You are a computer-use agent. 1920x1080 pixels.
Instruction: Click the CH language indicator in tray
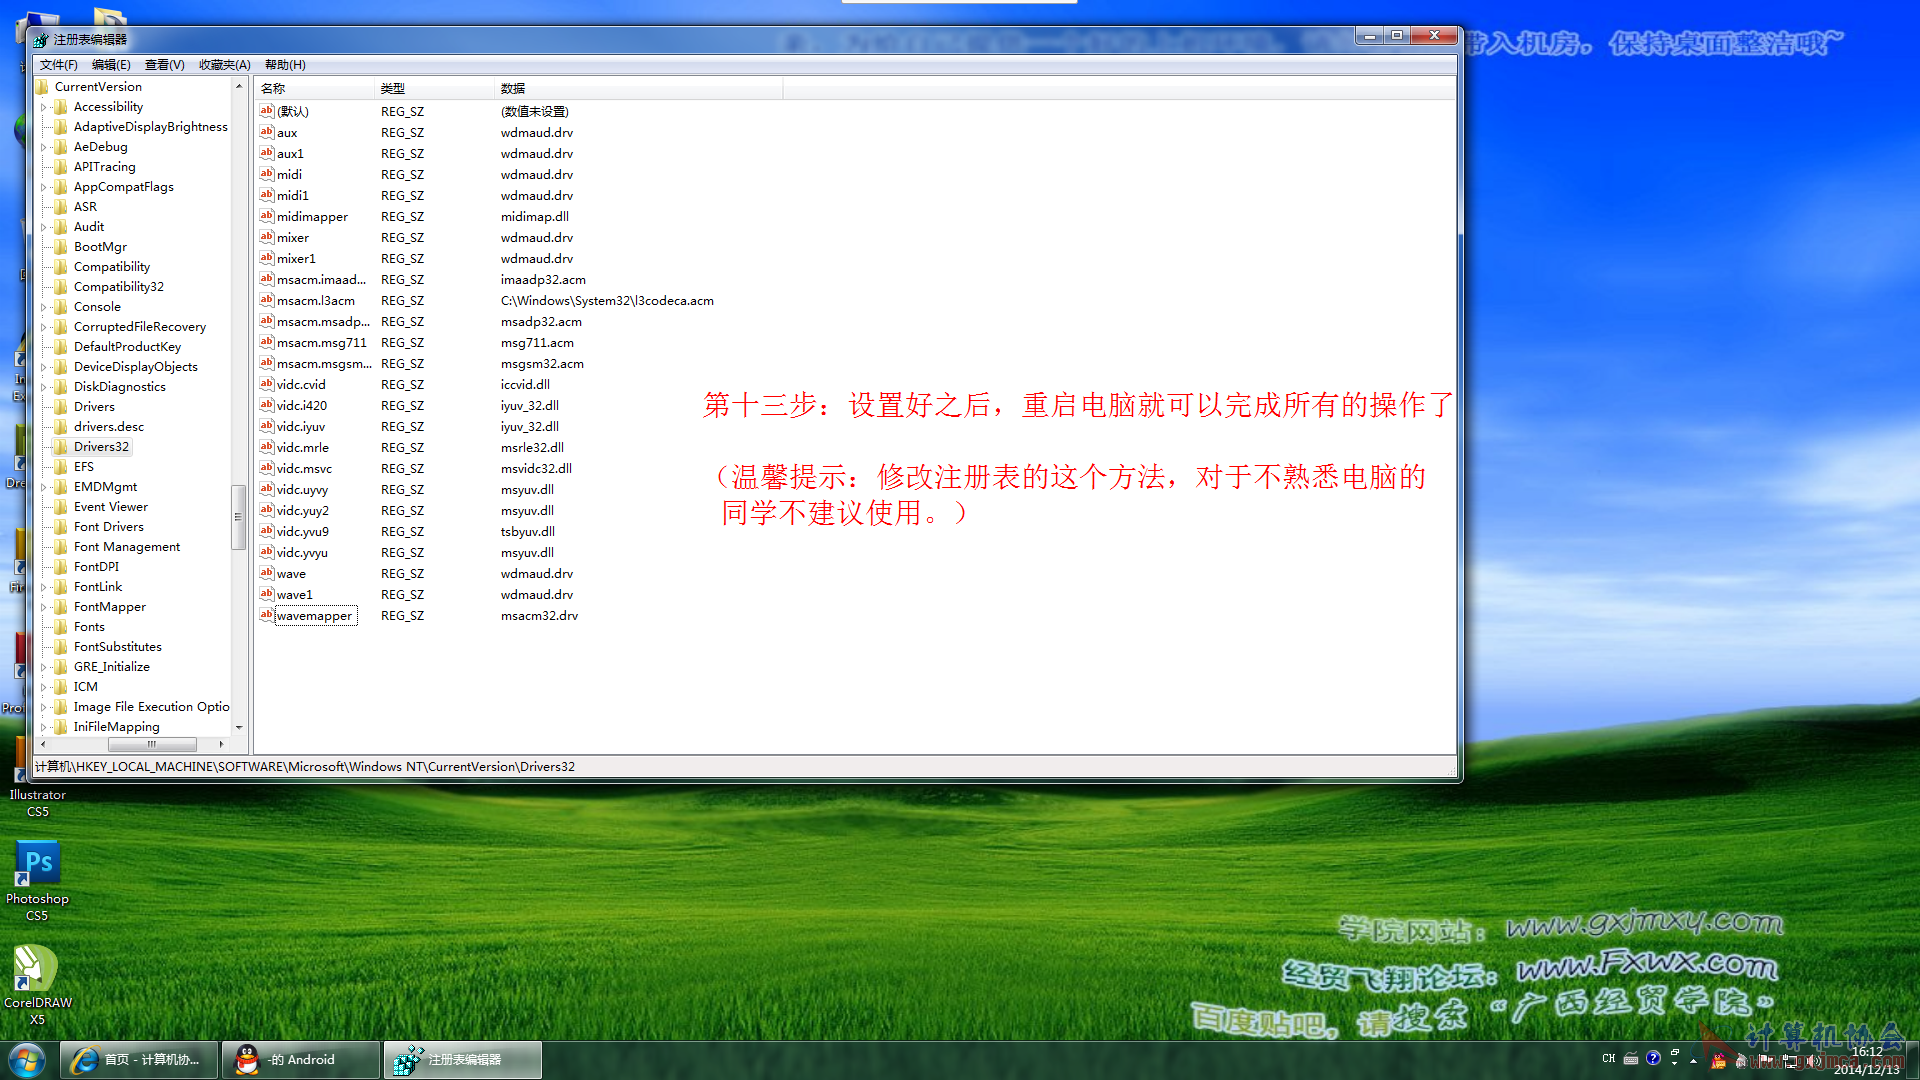click(x=1608, y=1058)
